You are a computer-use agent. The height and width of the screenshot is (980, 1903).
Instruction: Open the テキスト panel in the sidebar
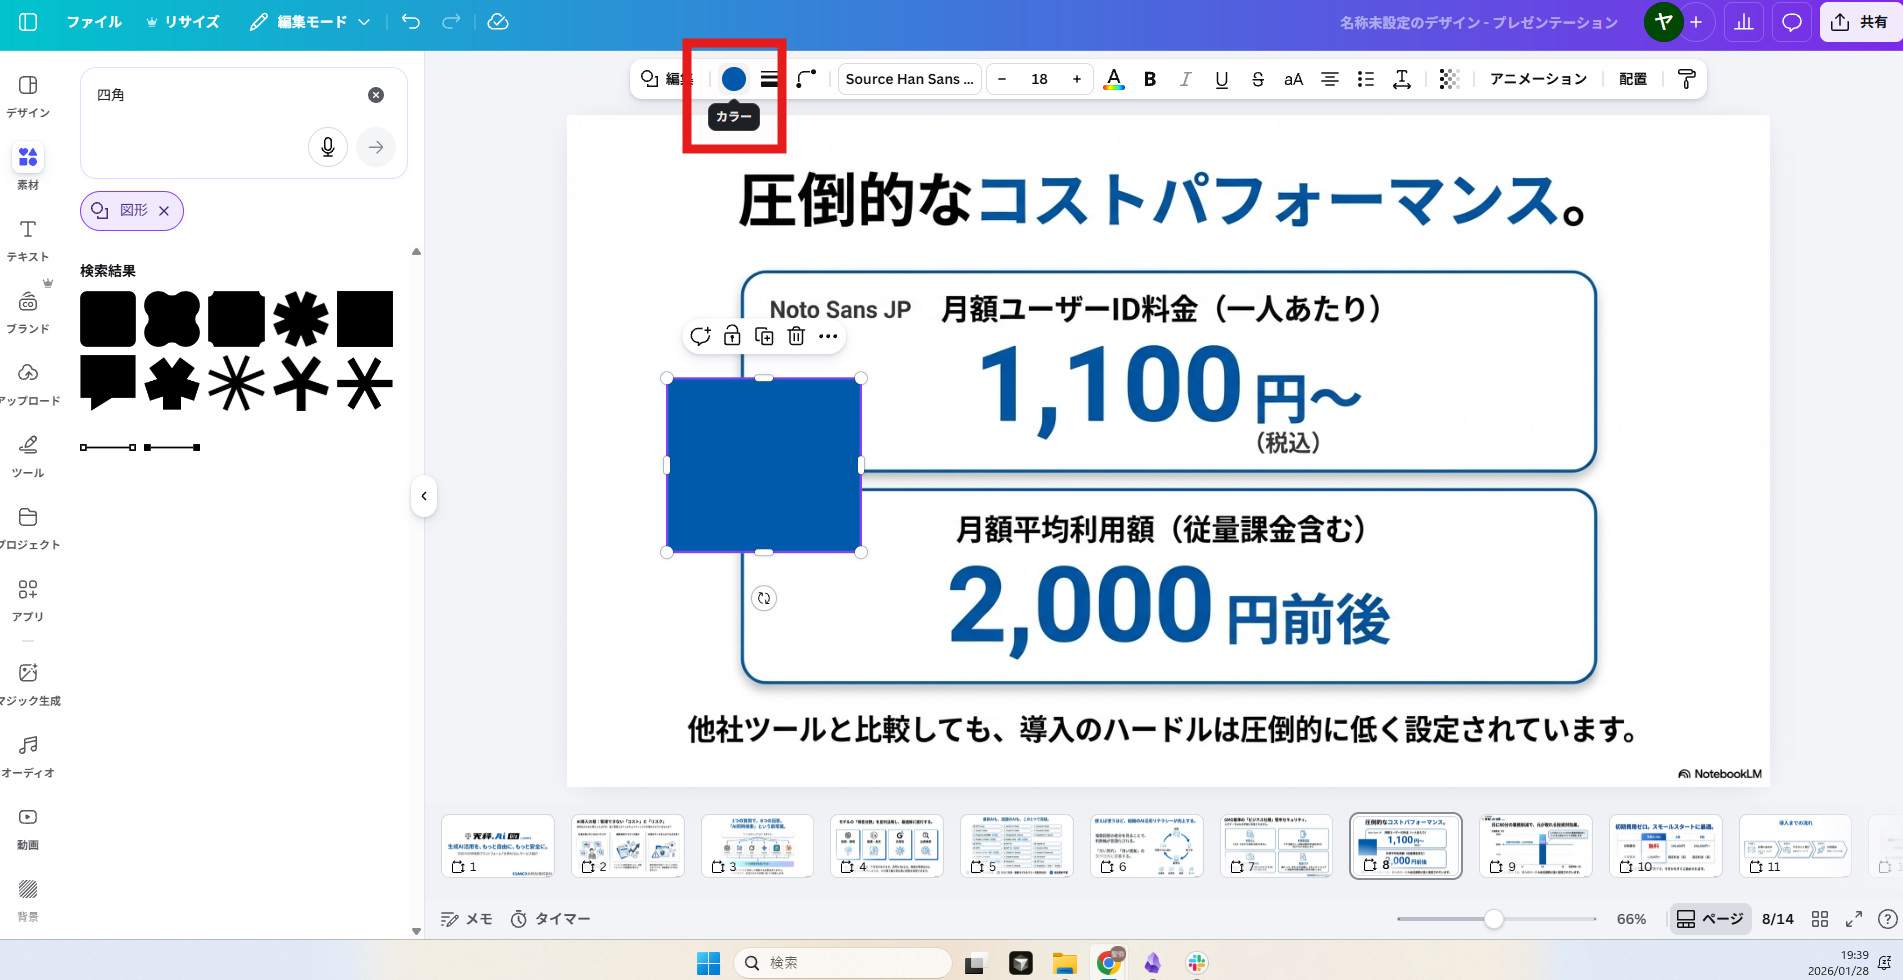28,238
